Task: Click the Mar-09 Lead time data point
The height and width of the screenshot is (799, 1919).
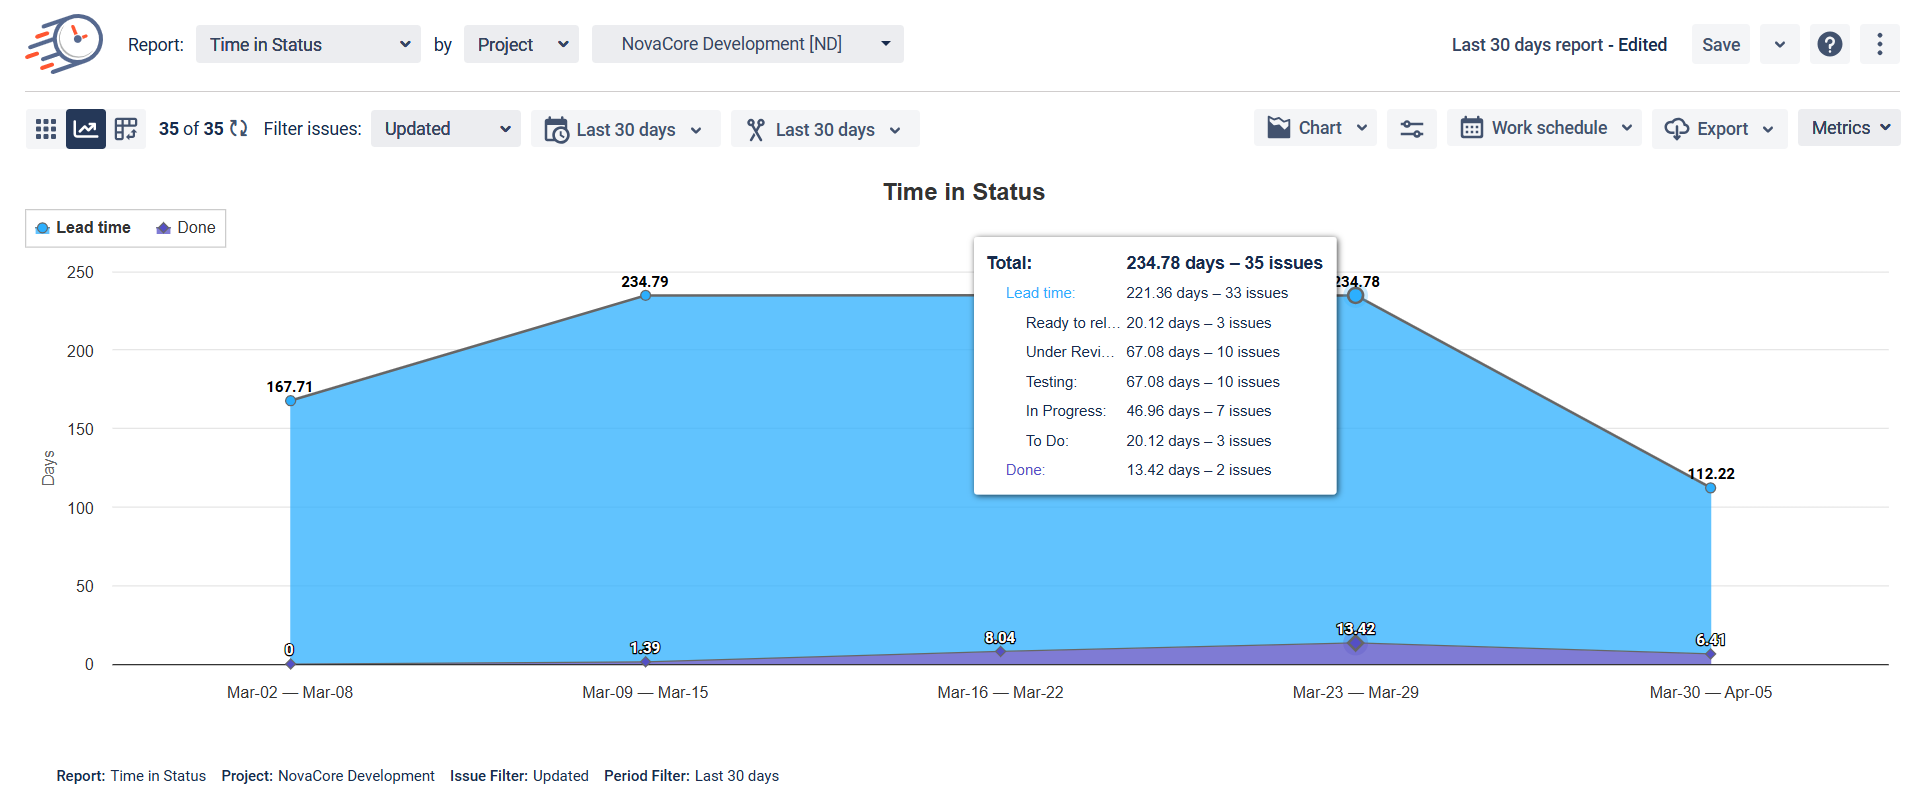Action: pos(645,295)
